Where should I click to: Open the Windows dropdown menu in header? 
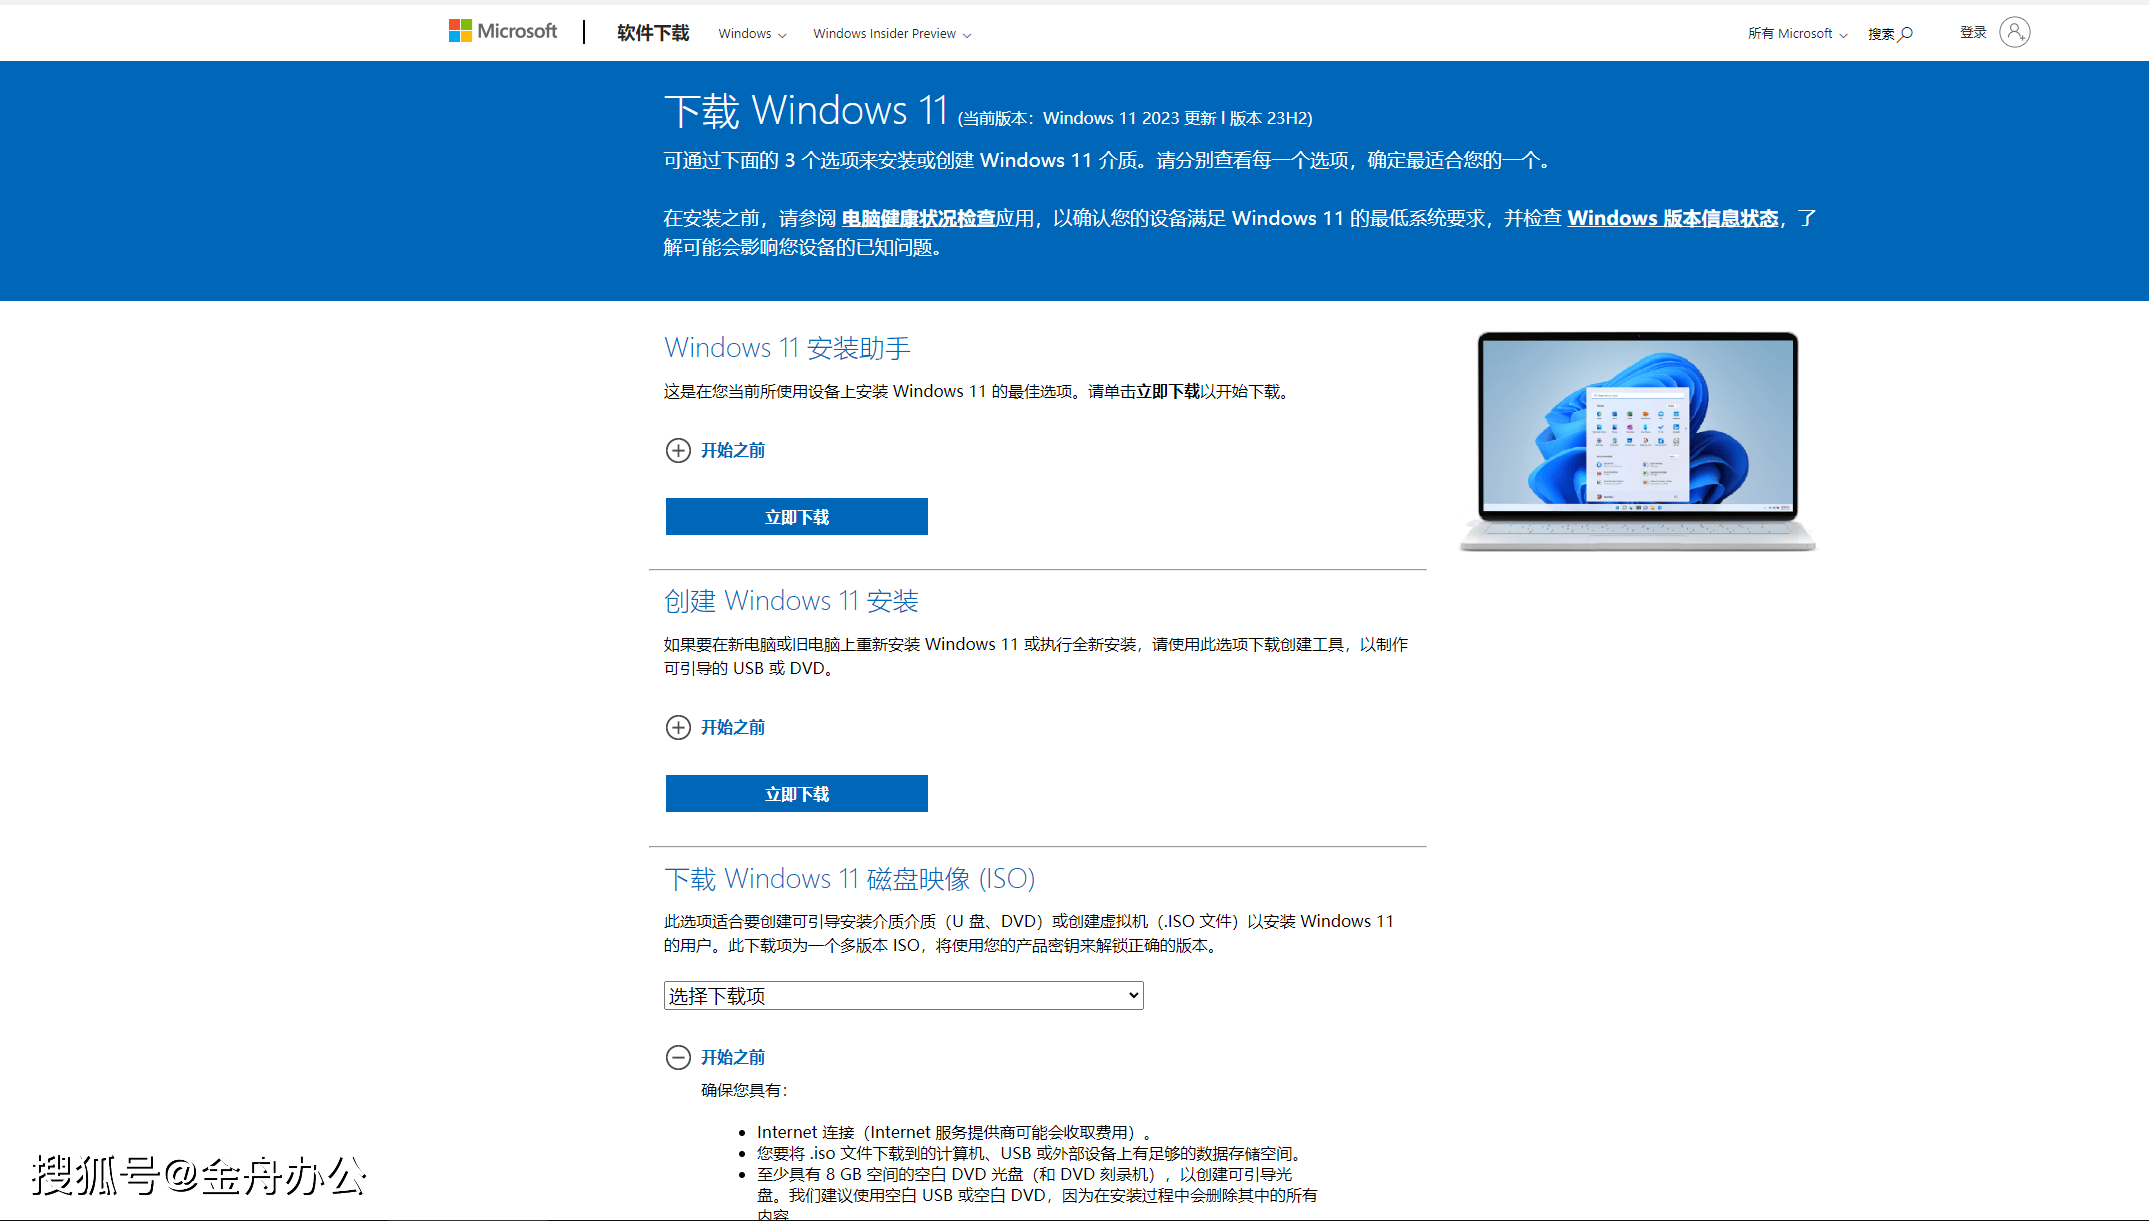[x=752, y=34]
